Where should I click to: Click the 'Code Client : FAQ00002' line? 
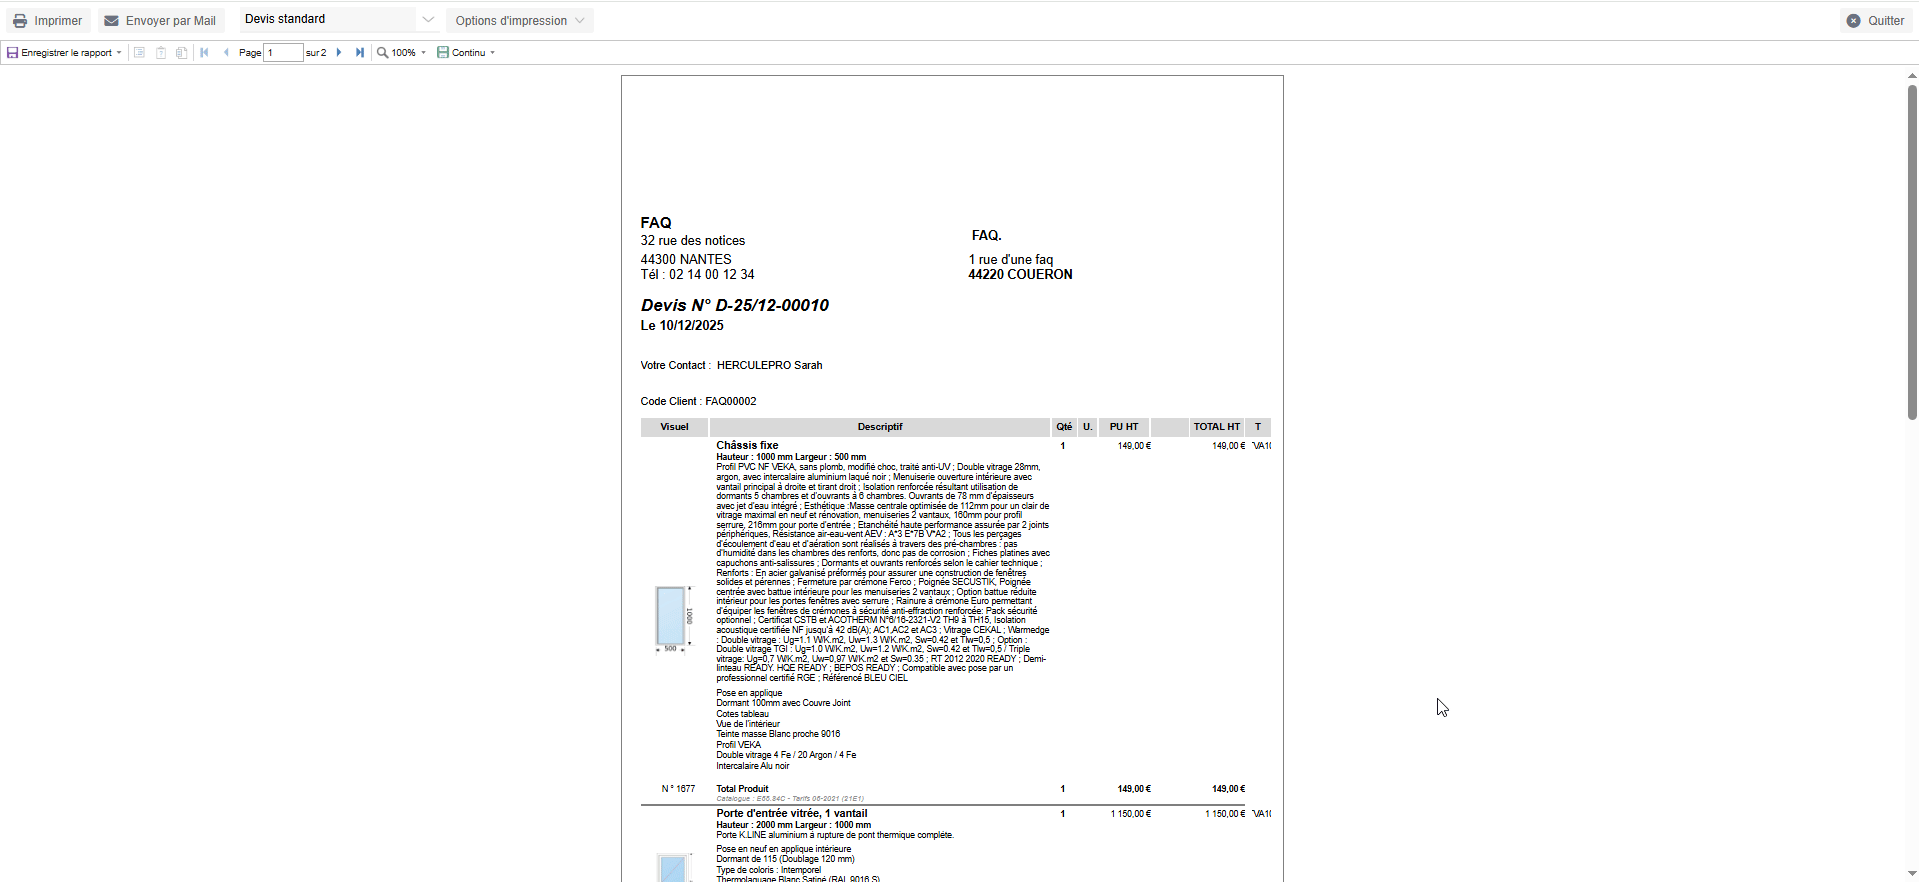[699, 402]
